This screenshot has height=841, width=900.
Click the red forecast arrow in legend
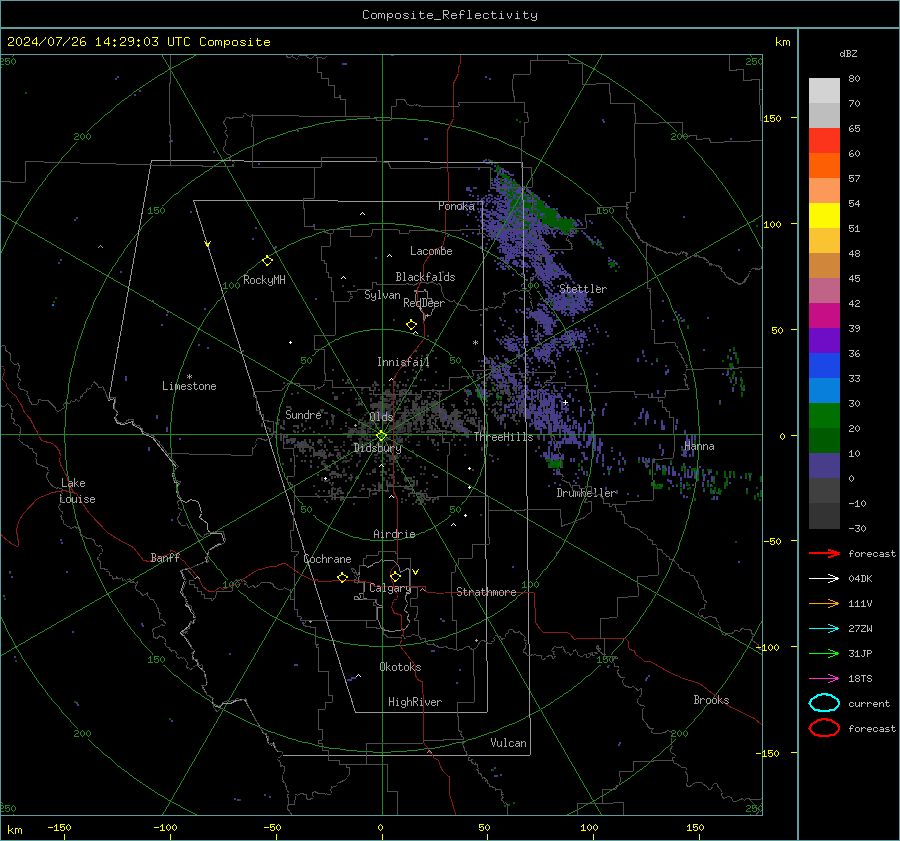click(824, 553)
